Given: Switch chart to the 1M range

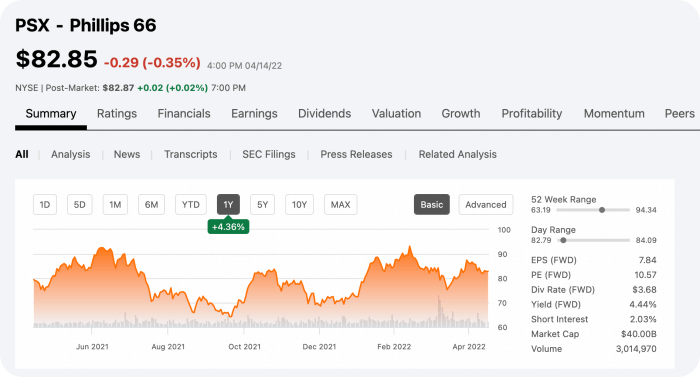Looking at the screenshot, I should point(115,205).
